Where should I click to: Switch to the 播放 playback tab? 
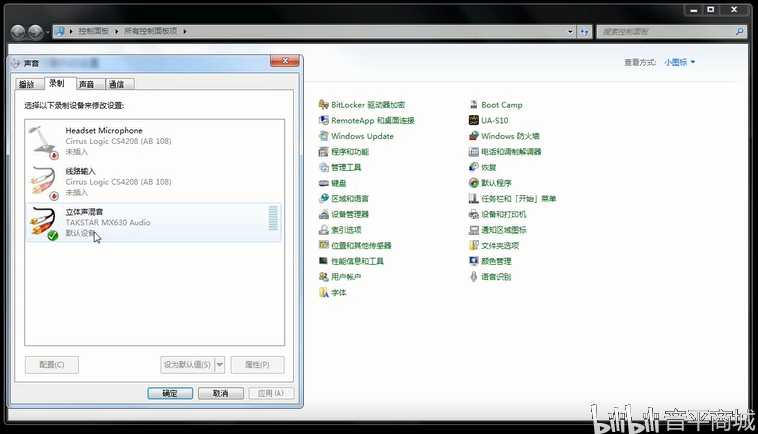tap(27, 84)
